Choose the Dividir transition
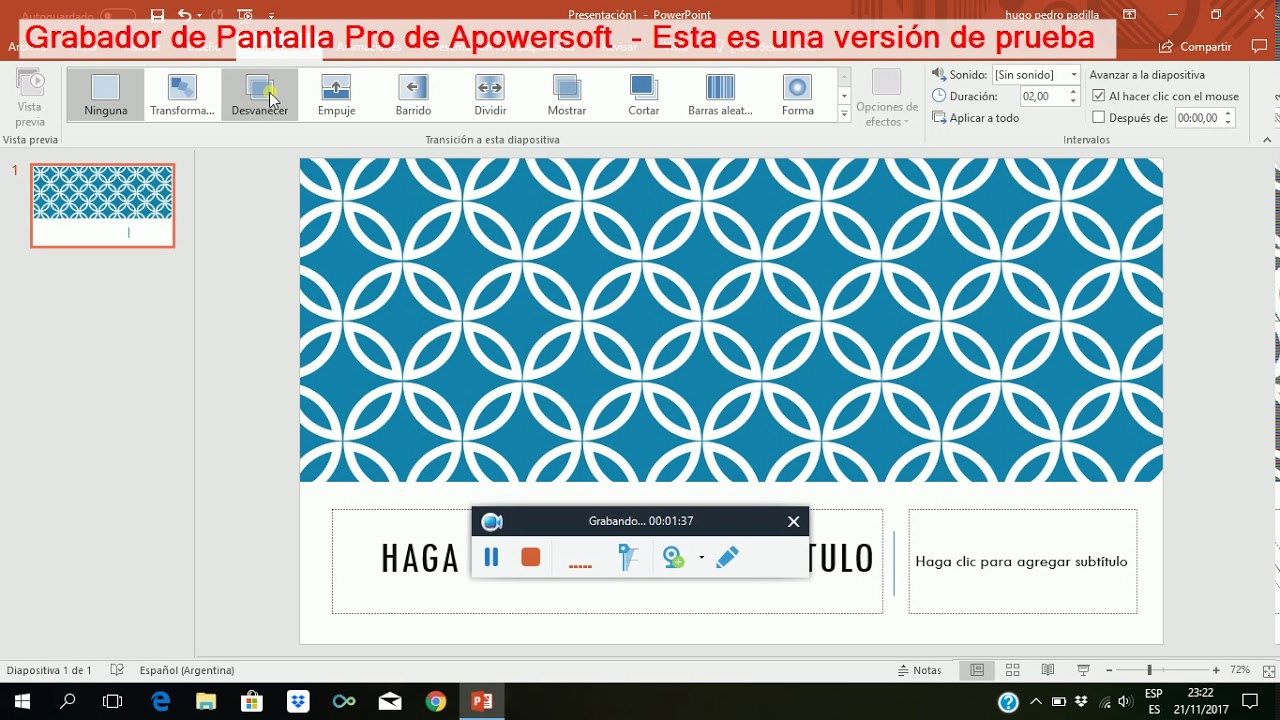The image size is (1280, 720). pos(490,95)
